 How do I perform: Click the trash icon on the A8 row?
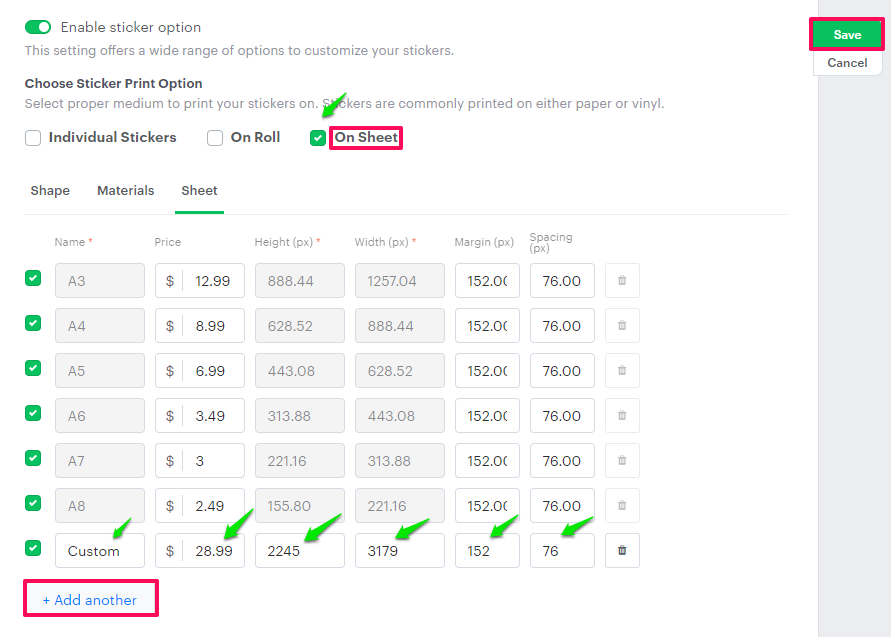[622, 506]
